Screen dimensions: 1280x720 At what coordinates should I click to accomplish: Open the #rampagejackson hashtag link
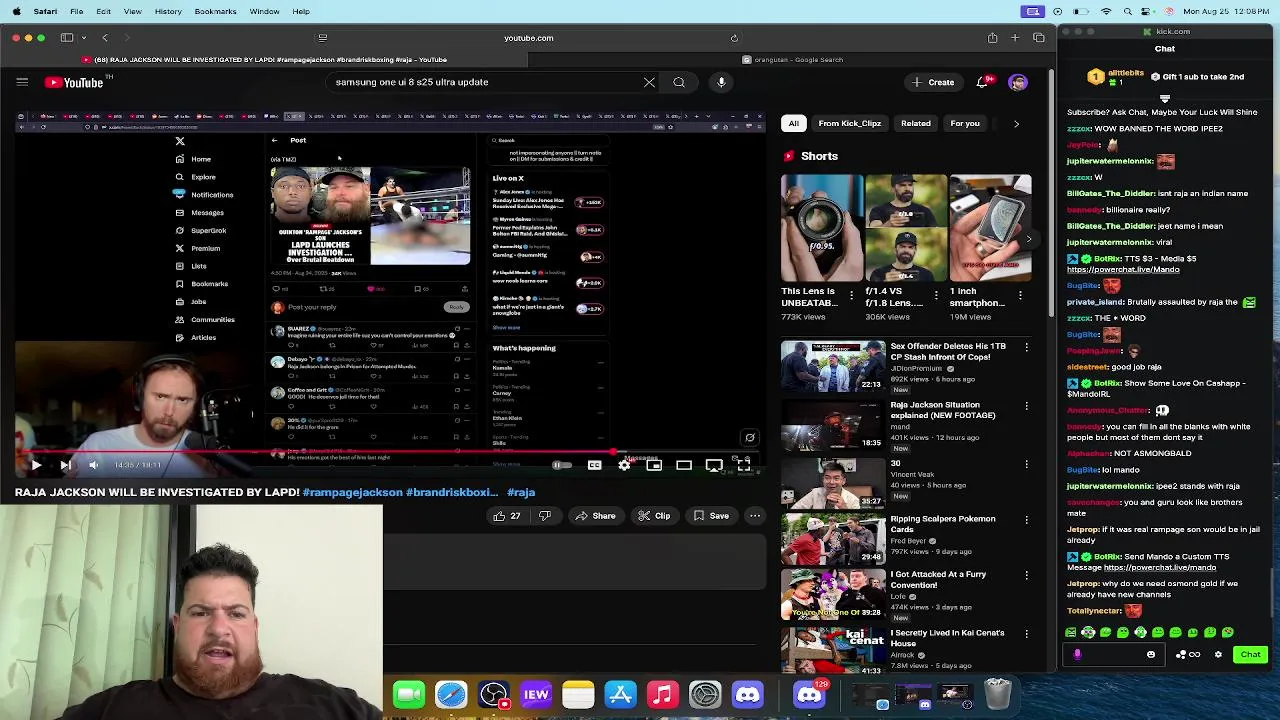pyautogui.click(x=351, y=492)
